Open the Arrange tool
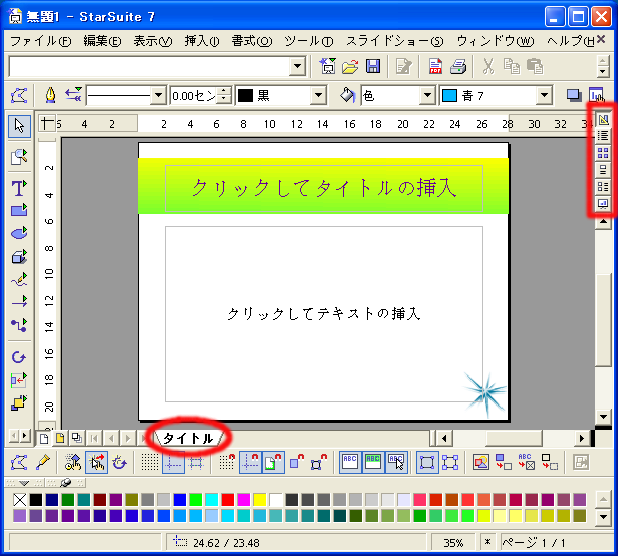 click(19, 403)
